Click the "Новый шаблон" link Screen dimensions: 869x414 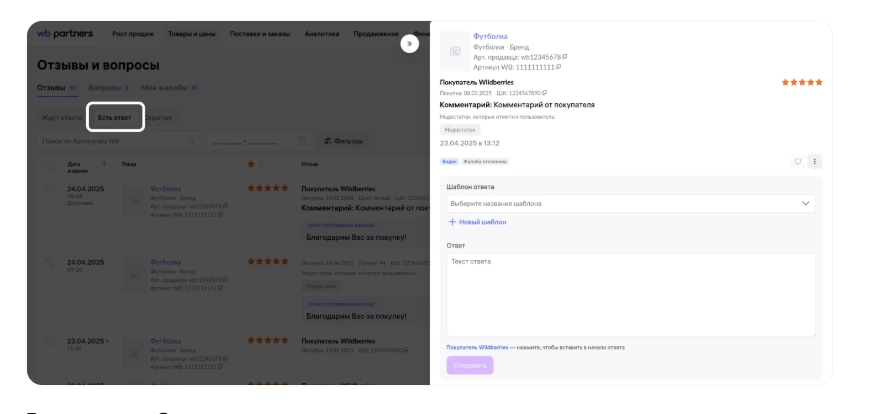477,222
